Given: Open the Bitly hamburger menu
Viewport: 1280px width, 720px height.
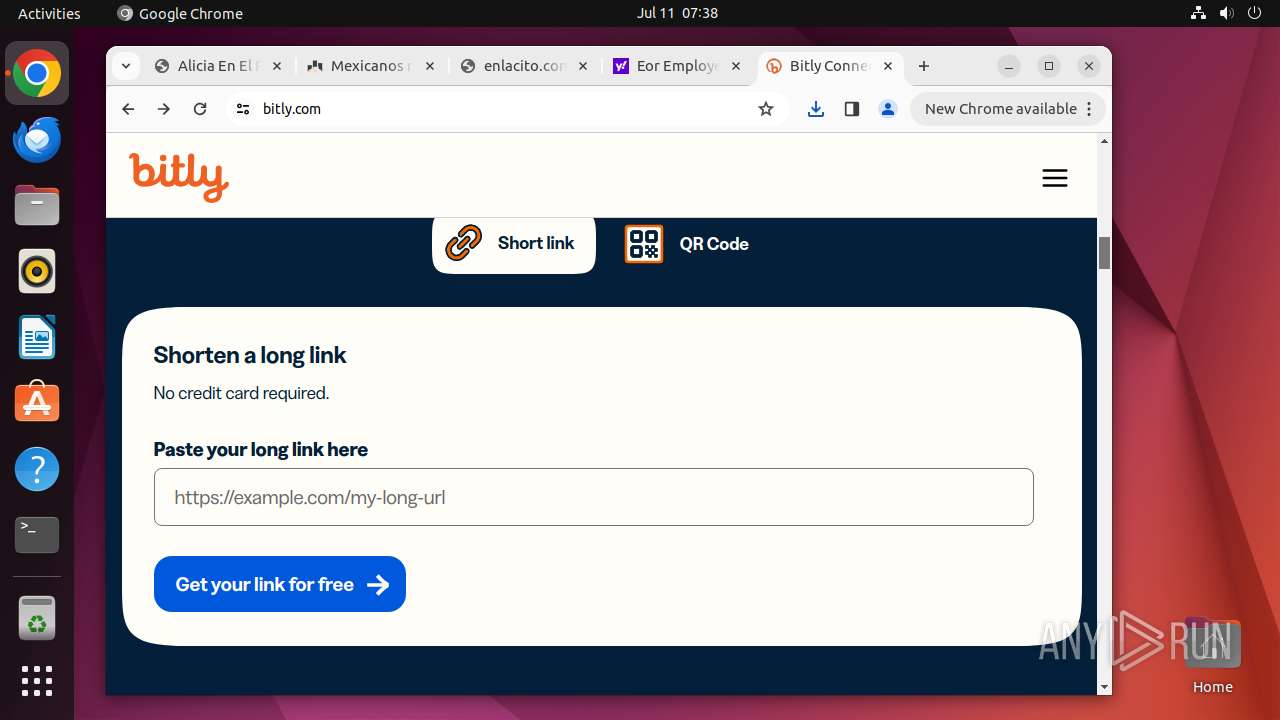Looking at the screenshot, I should pyautogui.click(x=1054, y=178).
